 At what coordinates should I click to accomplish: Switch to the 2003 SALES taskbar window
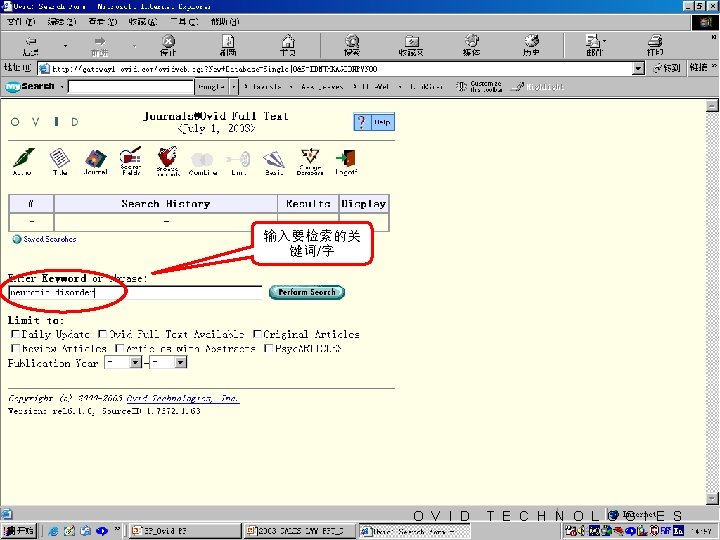[300, 531]
